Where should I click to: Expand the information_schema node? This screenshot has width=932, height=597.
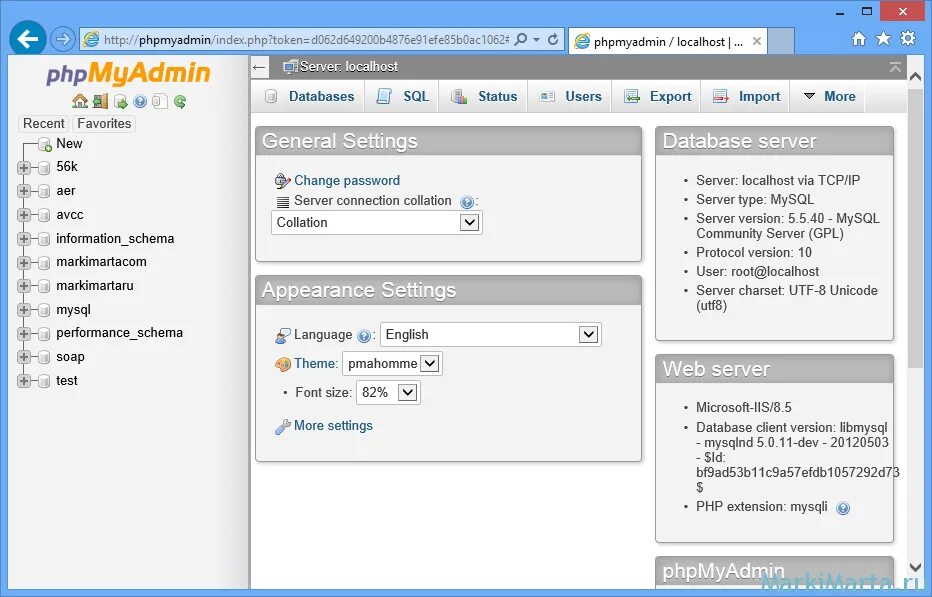[24, 239]
